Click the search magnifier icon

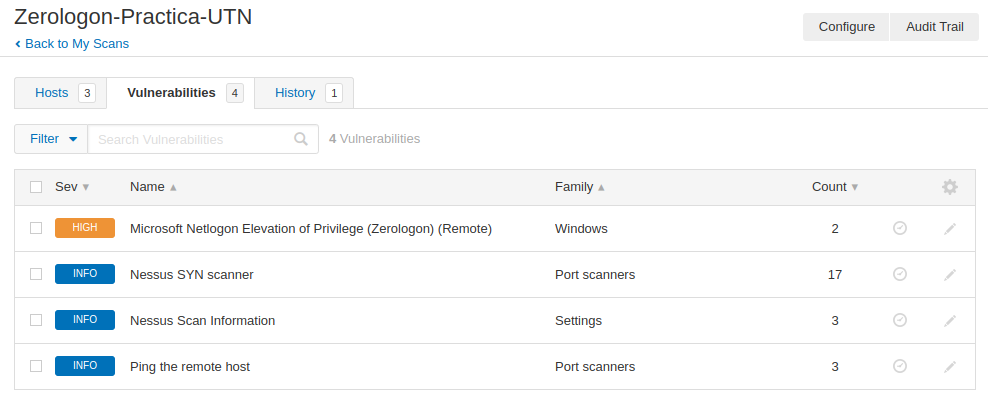coord(301,139)
